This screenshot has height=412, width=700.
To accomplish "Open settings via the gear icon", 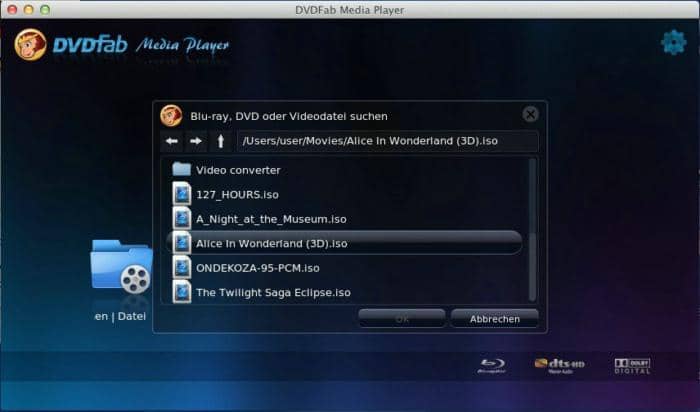I will pos(673,43).
